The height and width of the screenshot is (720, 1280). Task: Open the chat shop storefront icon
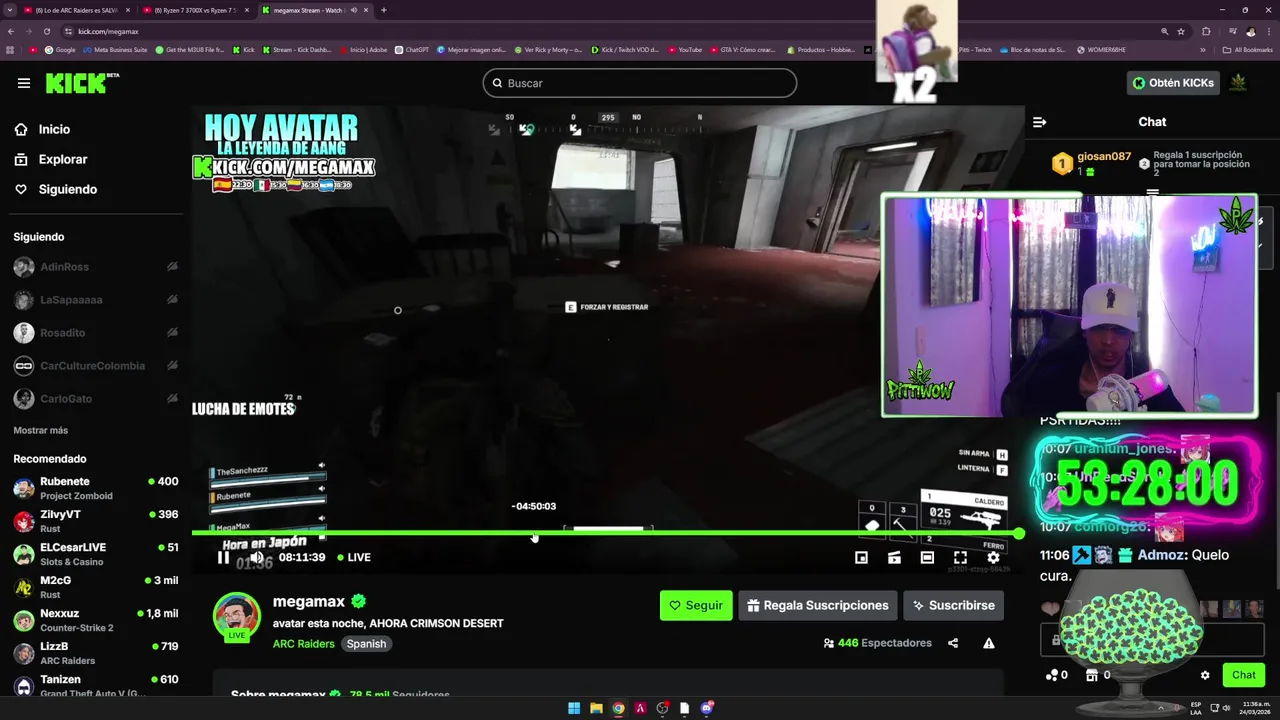point(1092,675)
